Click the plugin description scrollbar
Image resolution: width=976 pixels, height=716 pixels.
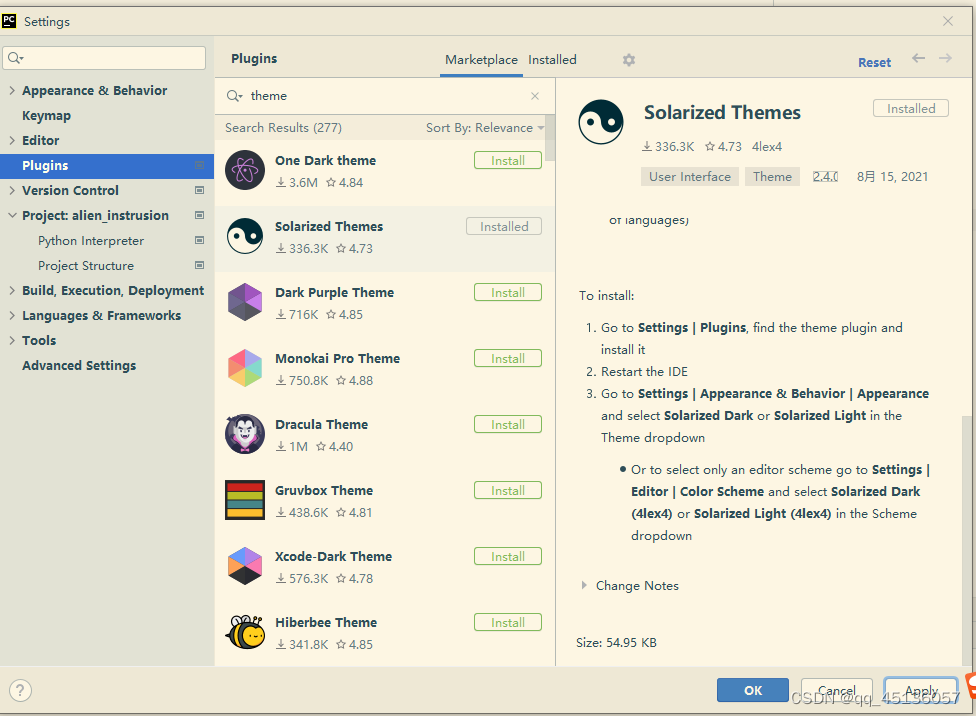[x=966, y=540]
